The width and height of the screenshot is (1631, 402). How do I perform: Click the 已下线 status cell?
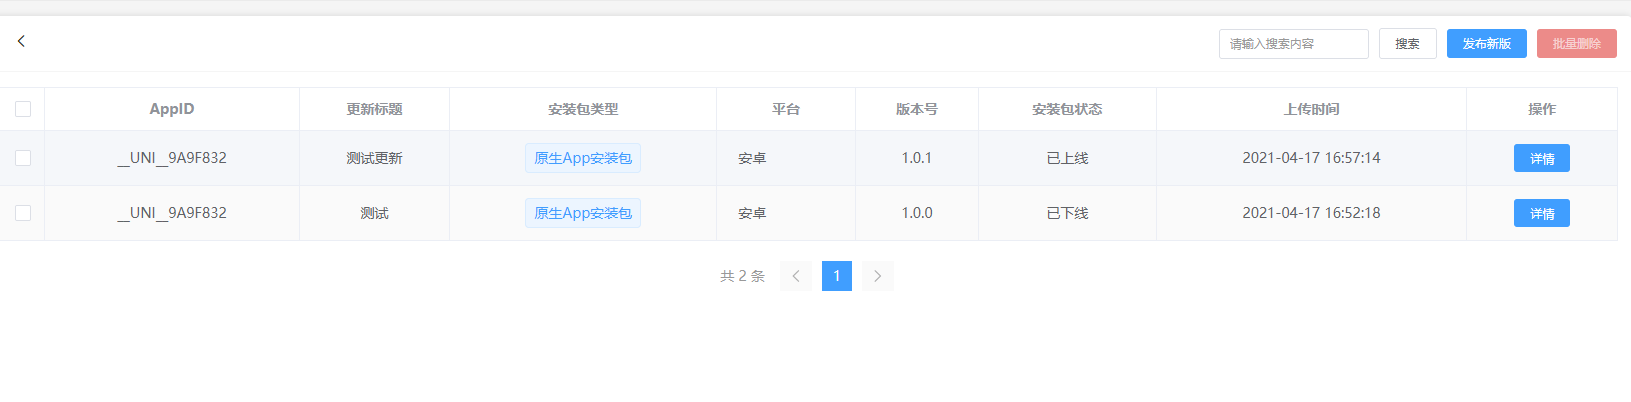(1067, 213)
